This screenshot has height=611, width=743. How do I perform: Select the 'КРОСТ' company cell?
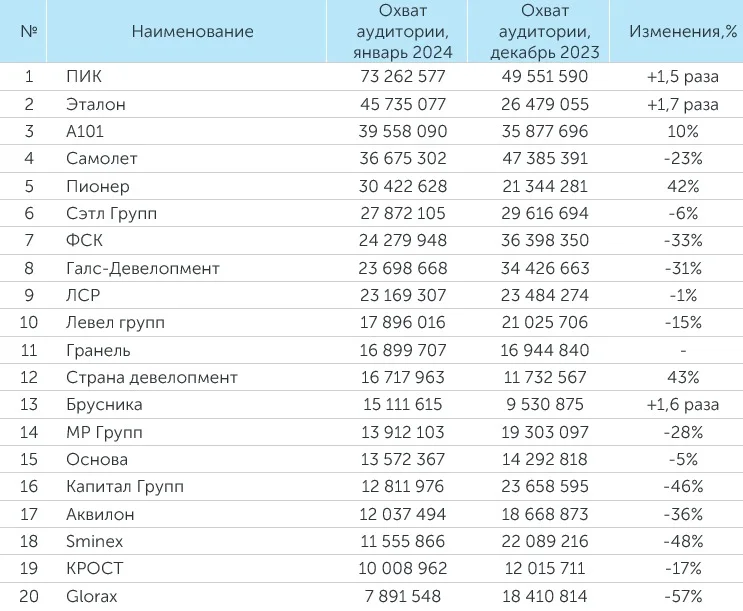94,570
